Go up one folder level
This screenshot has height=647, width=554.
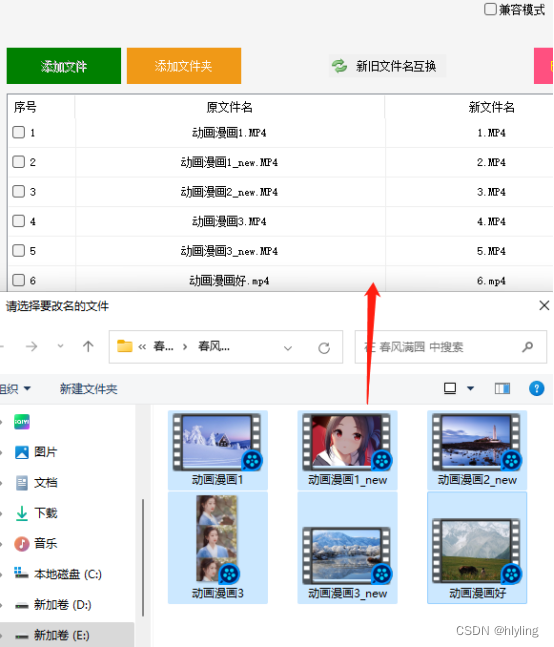tap(88, 346)
